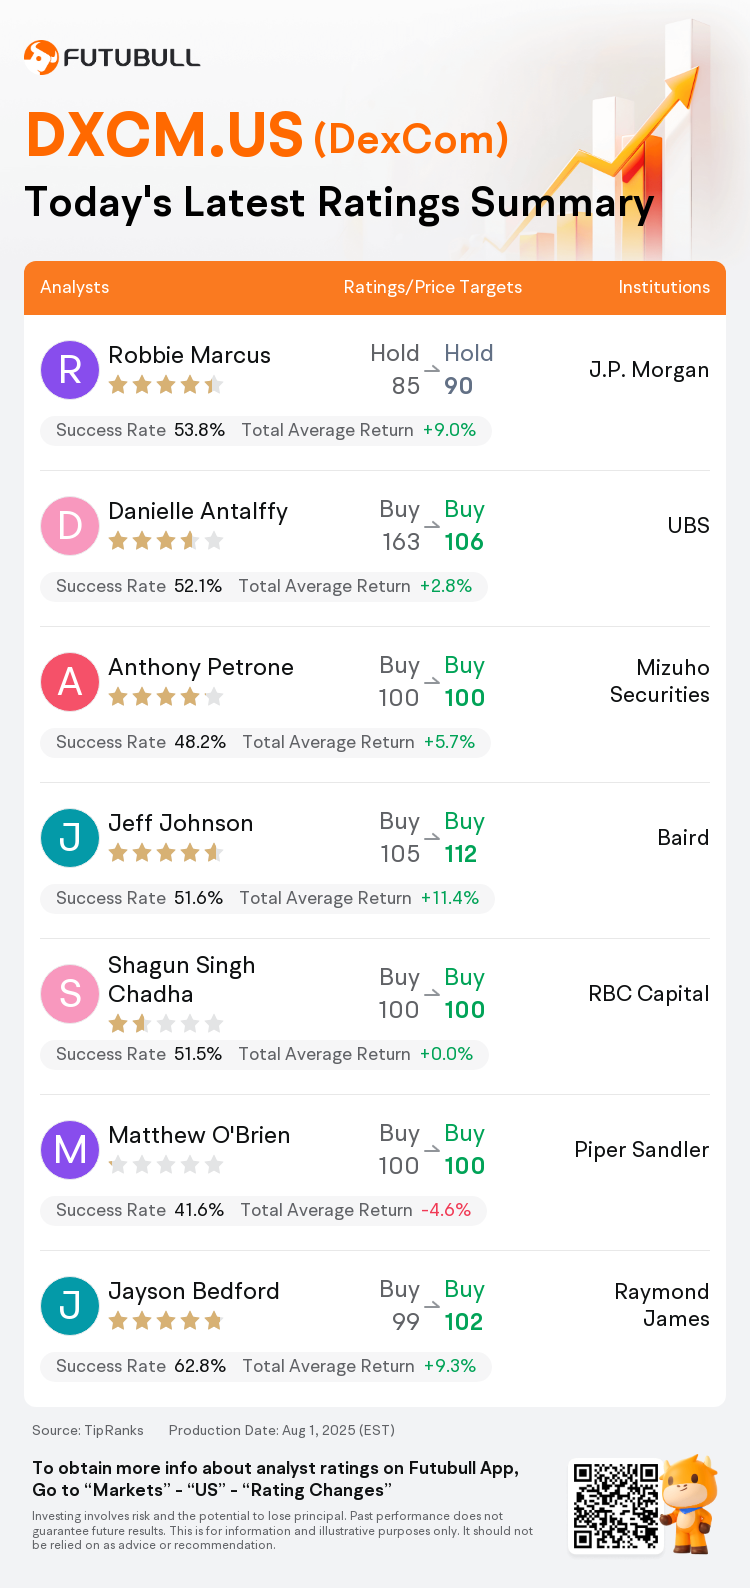Tap Shagun Singh Chadha S avatar
This screenshot has height=1588, width=750.
tap(70, 994)
